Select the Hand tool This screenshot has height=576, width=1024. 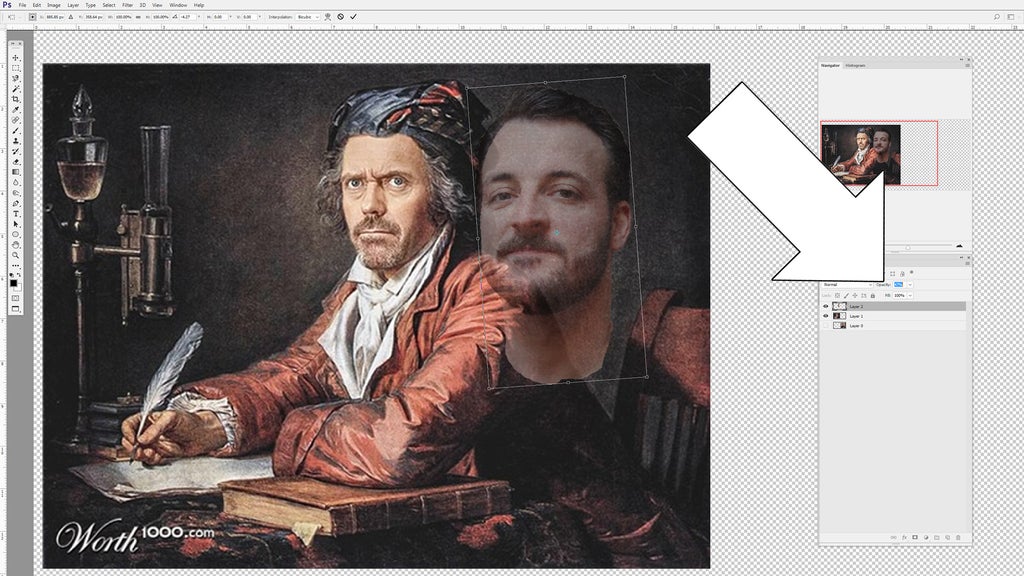pos(16,245)
